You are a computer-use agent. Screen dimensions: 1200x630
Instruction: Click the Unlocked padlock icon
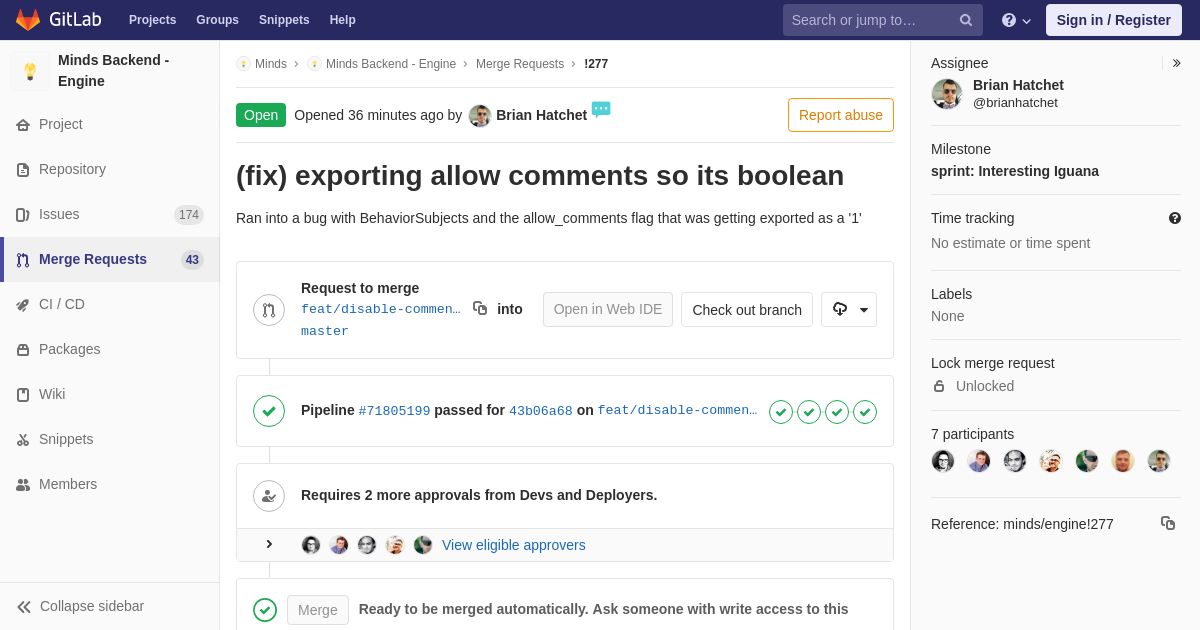[x=939, y=386]
